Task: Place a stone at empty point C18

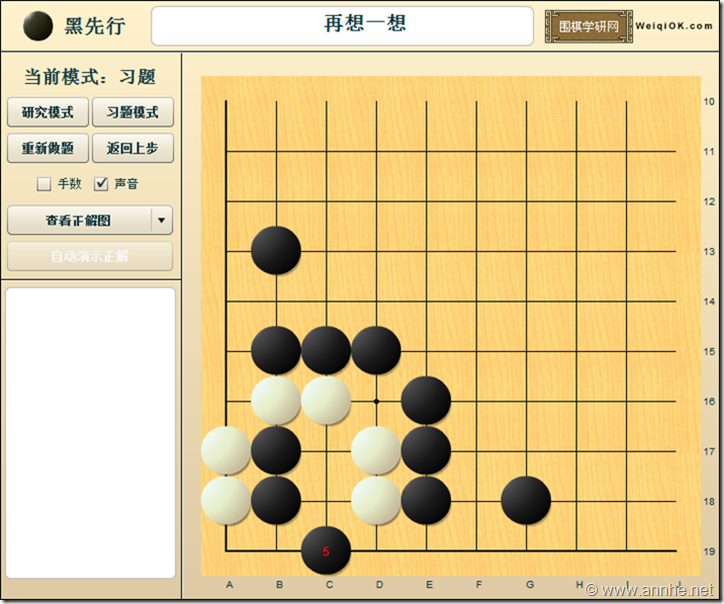Action: tap(326, 500)
